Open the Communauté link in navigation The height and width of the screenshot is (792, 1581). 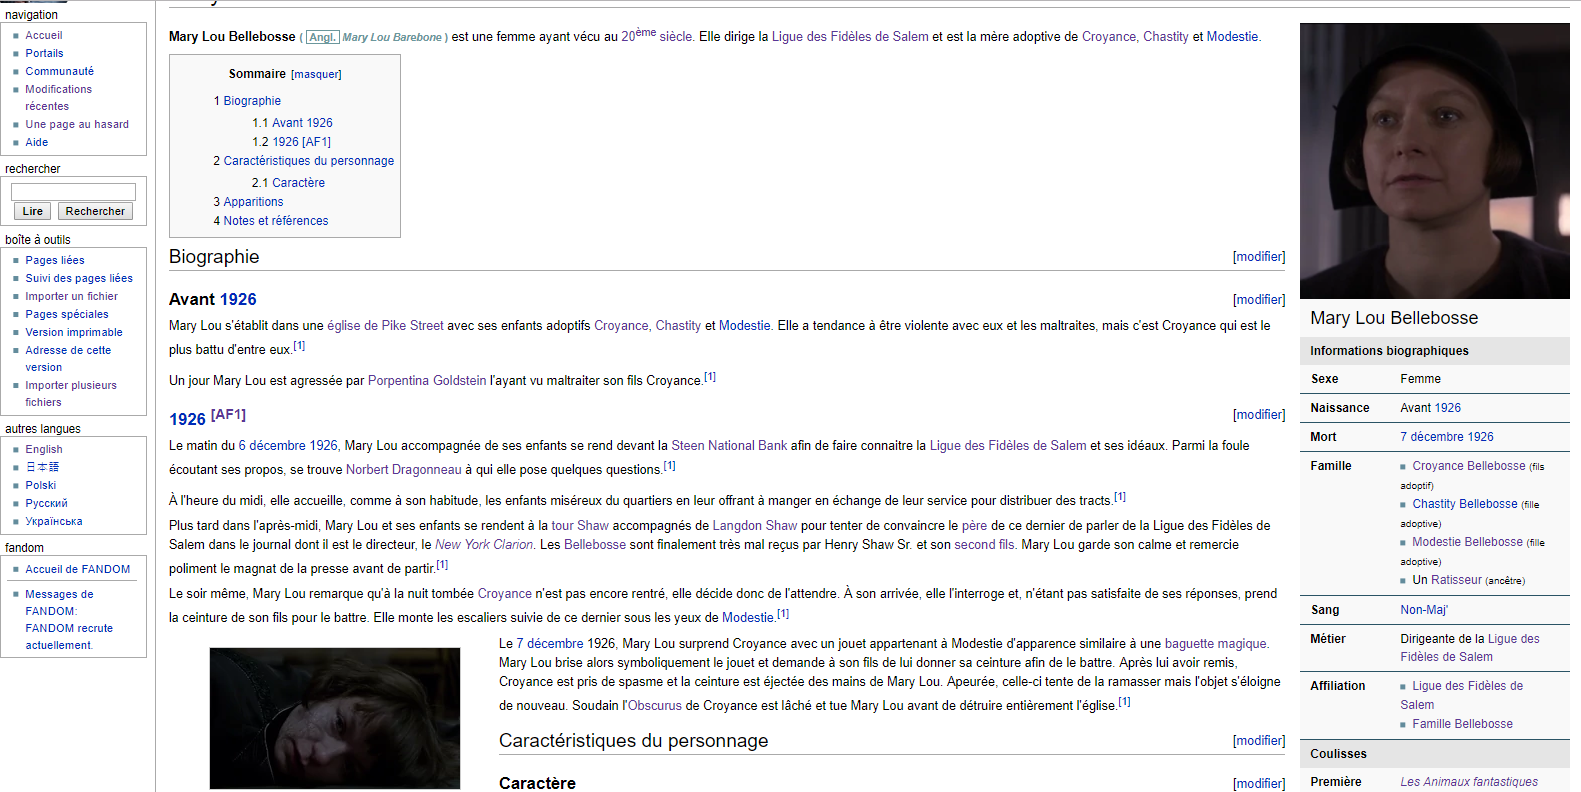60,71
